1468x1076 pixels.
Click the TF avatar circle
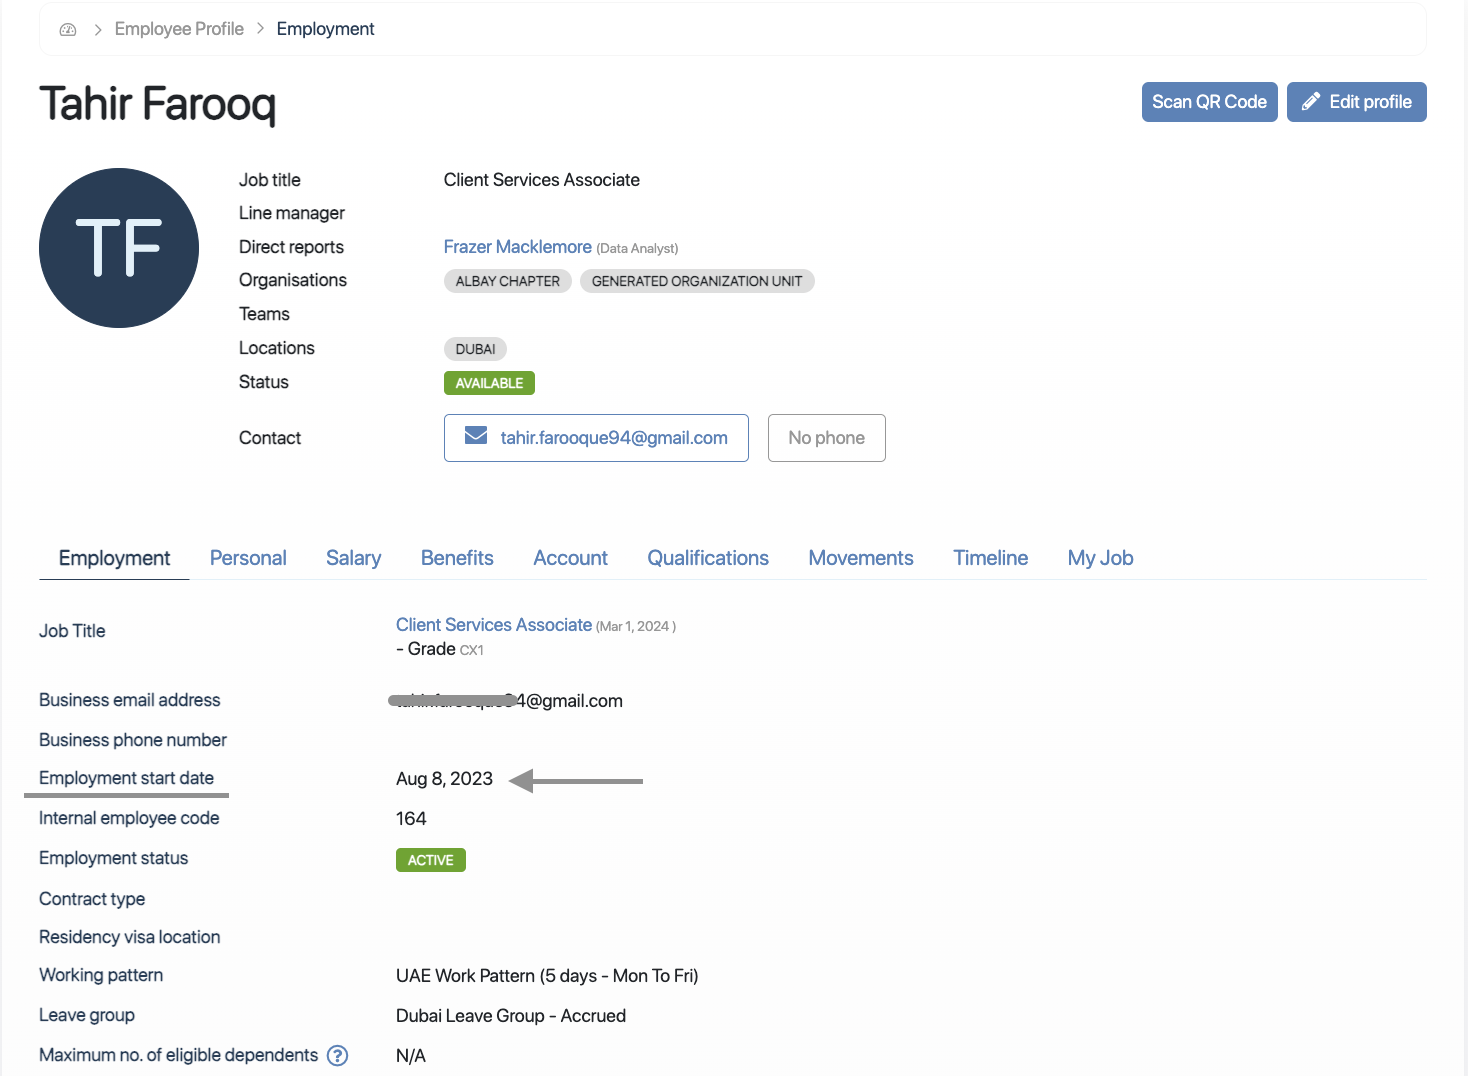pyautogui.click(x=119, y=248)
